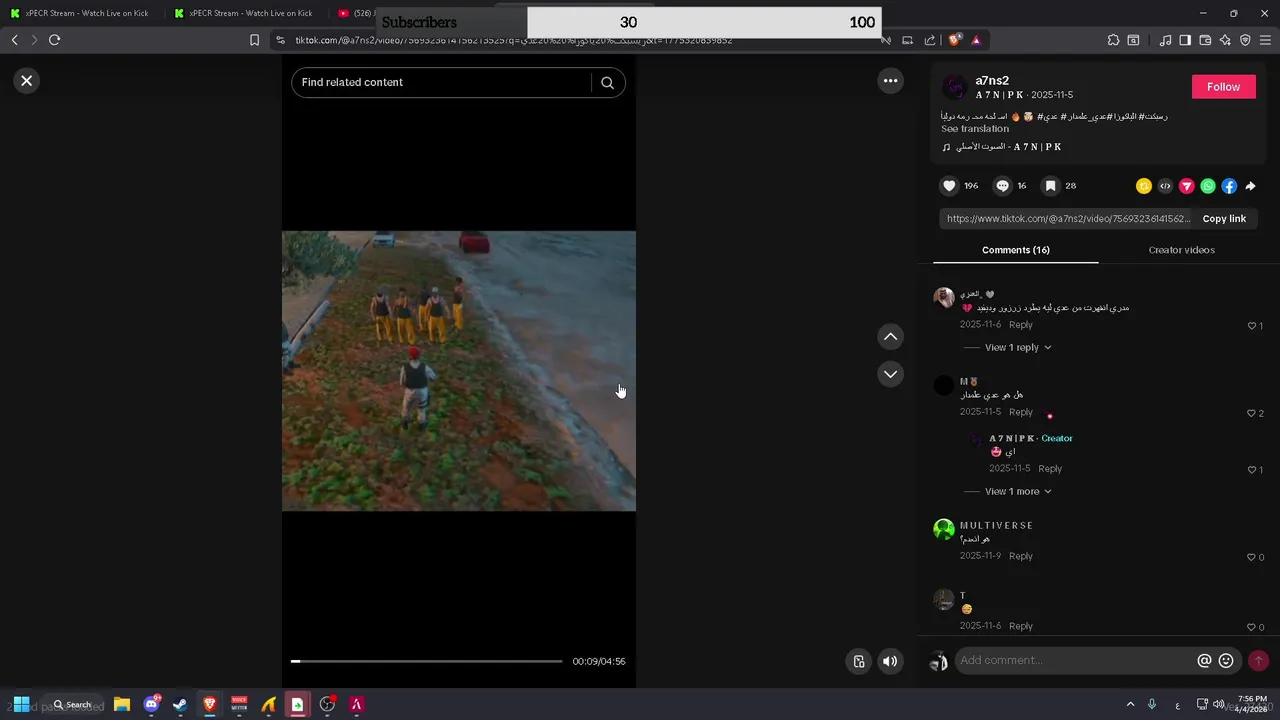Share the video to WhatsApp
The height and width of the screenshot is (720, 1280).
[x=1208, y=186]
